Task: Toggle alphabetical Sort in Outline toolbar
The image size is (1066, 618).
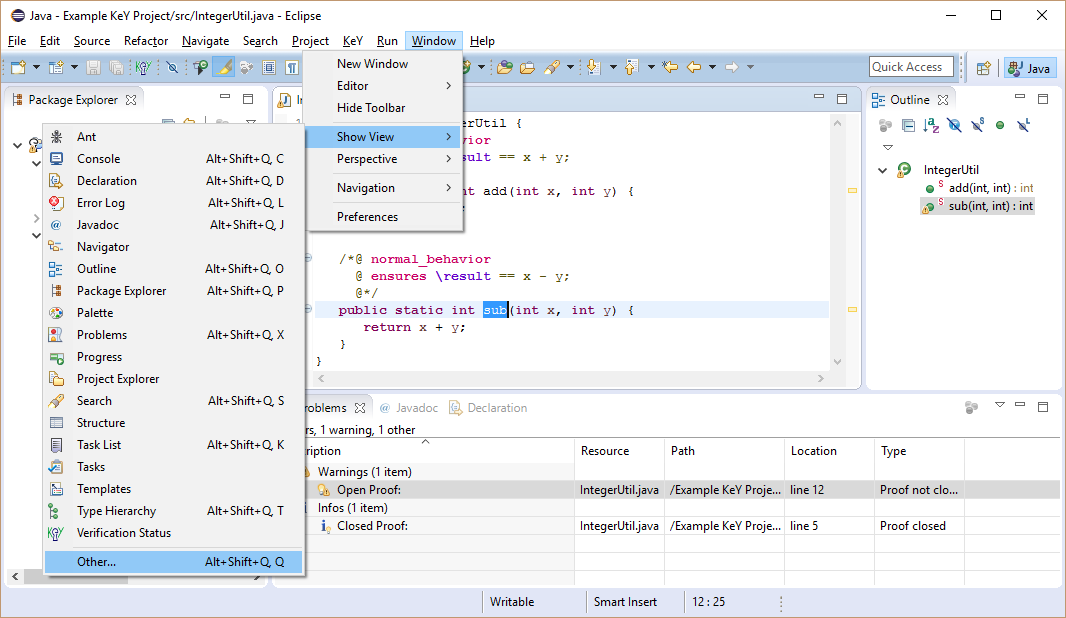Action: (931, 125)
